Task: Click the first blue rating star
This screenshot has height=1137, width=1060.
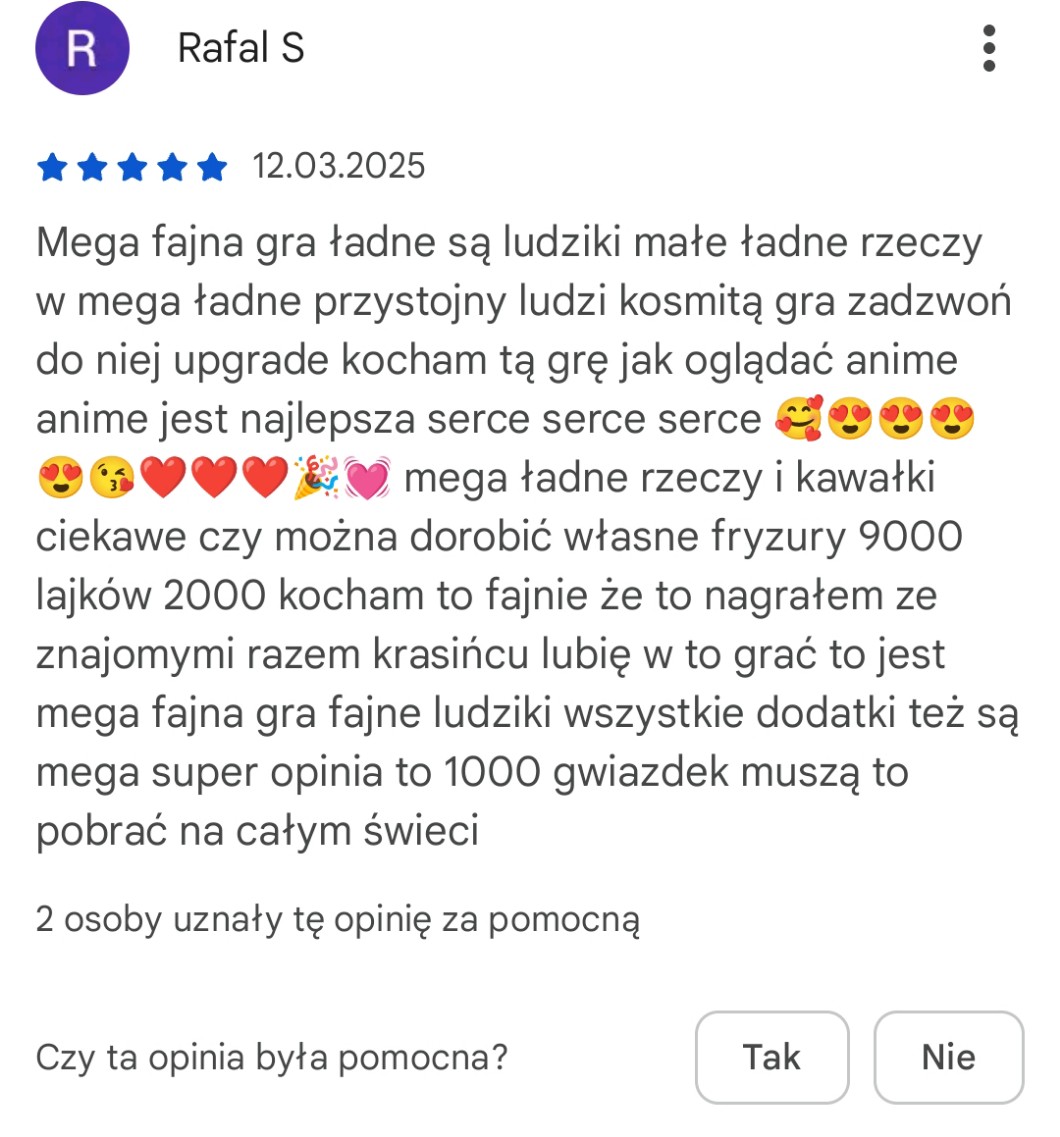Action: pyautogui.click(x=52, y=167)
